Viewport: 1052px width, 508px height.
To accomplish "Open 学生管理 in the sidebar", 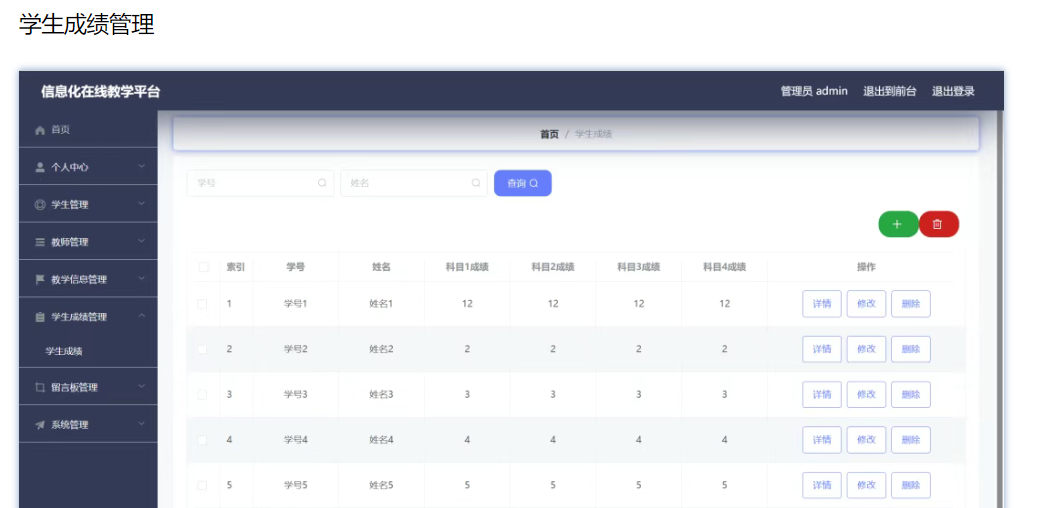I will [x=89, y=205].
